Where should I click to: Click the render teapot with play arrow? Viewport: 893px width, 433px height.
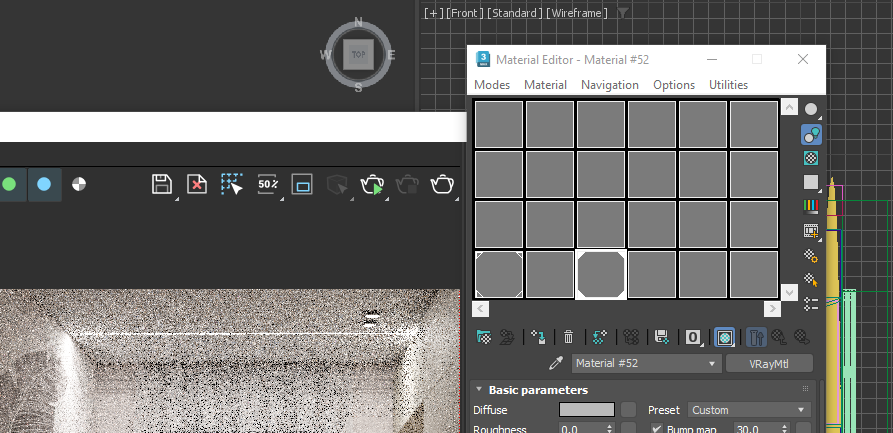click(373, 184)
